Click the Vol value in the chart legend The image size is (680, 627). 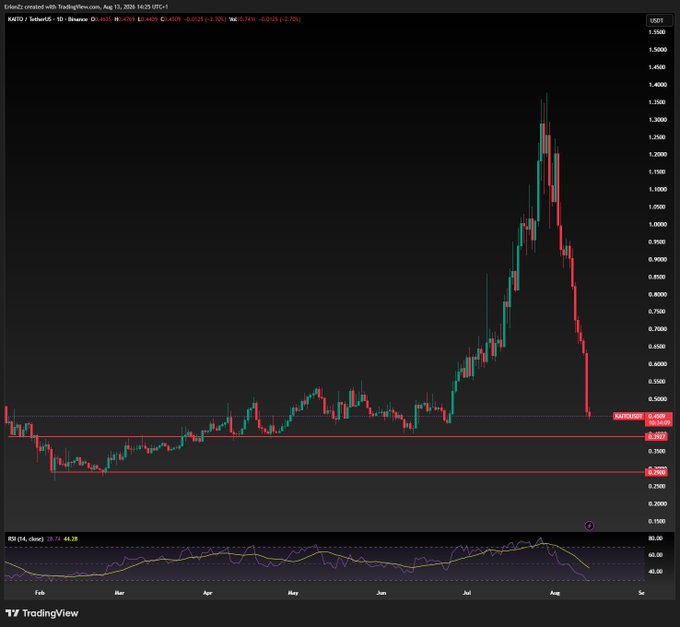tap(246, 19)
